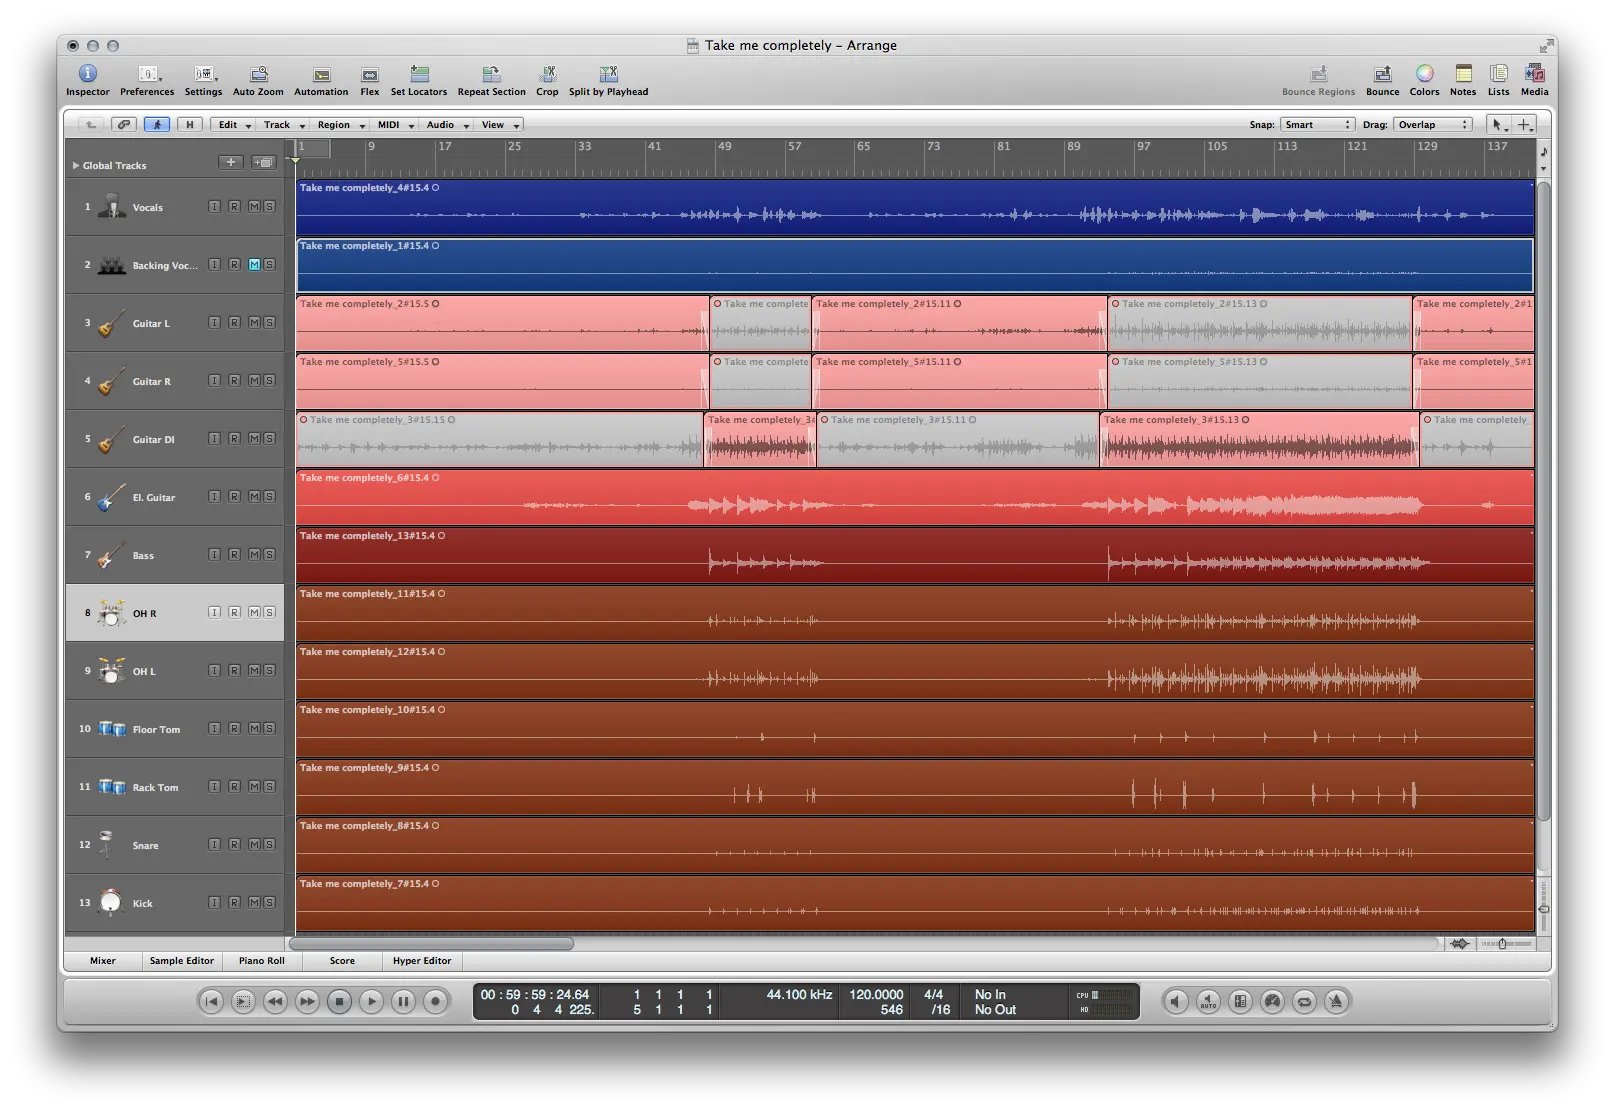The height and width of the screenshot is (1111, 1615).
Task: Open the Mixer tab
Action: tap(103, 961)
